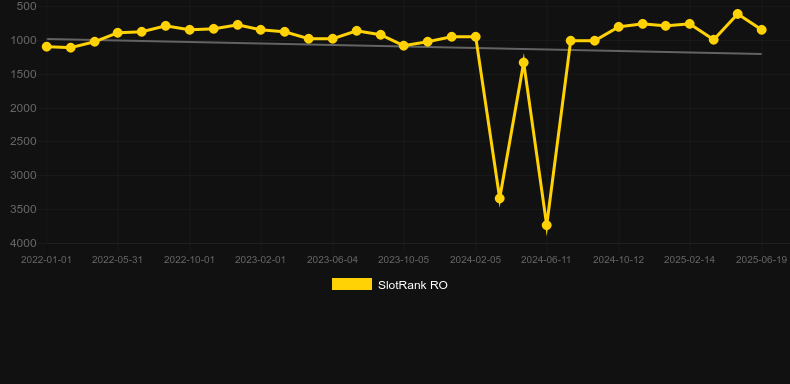
Task: Select the first data point at 2022-01-01
Action: click(x=47, y=46)
